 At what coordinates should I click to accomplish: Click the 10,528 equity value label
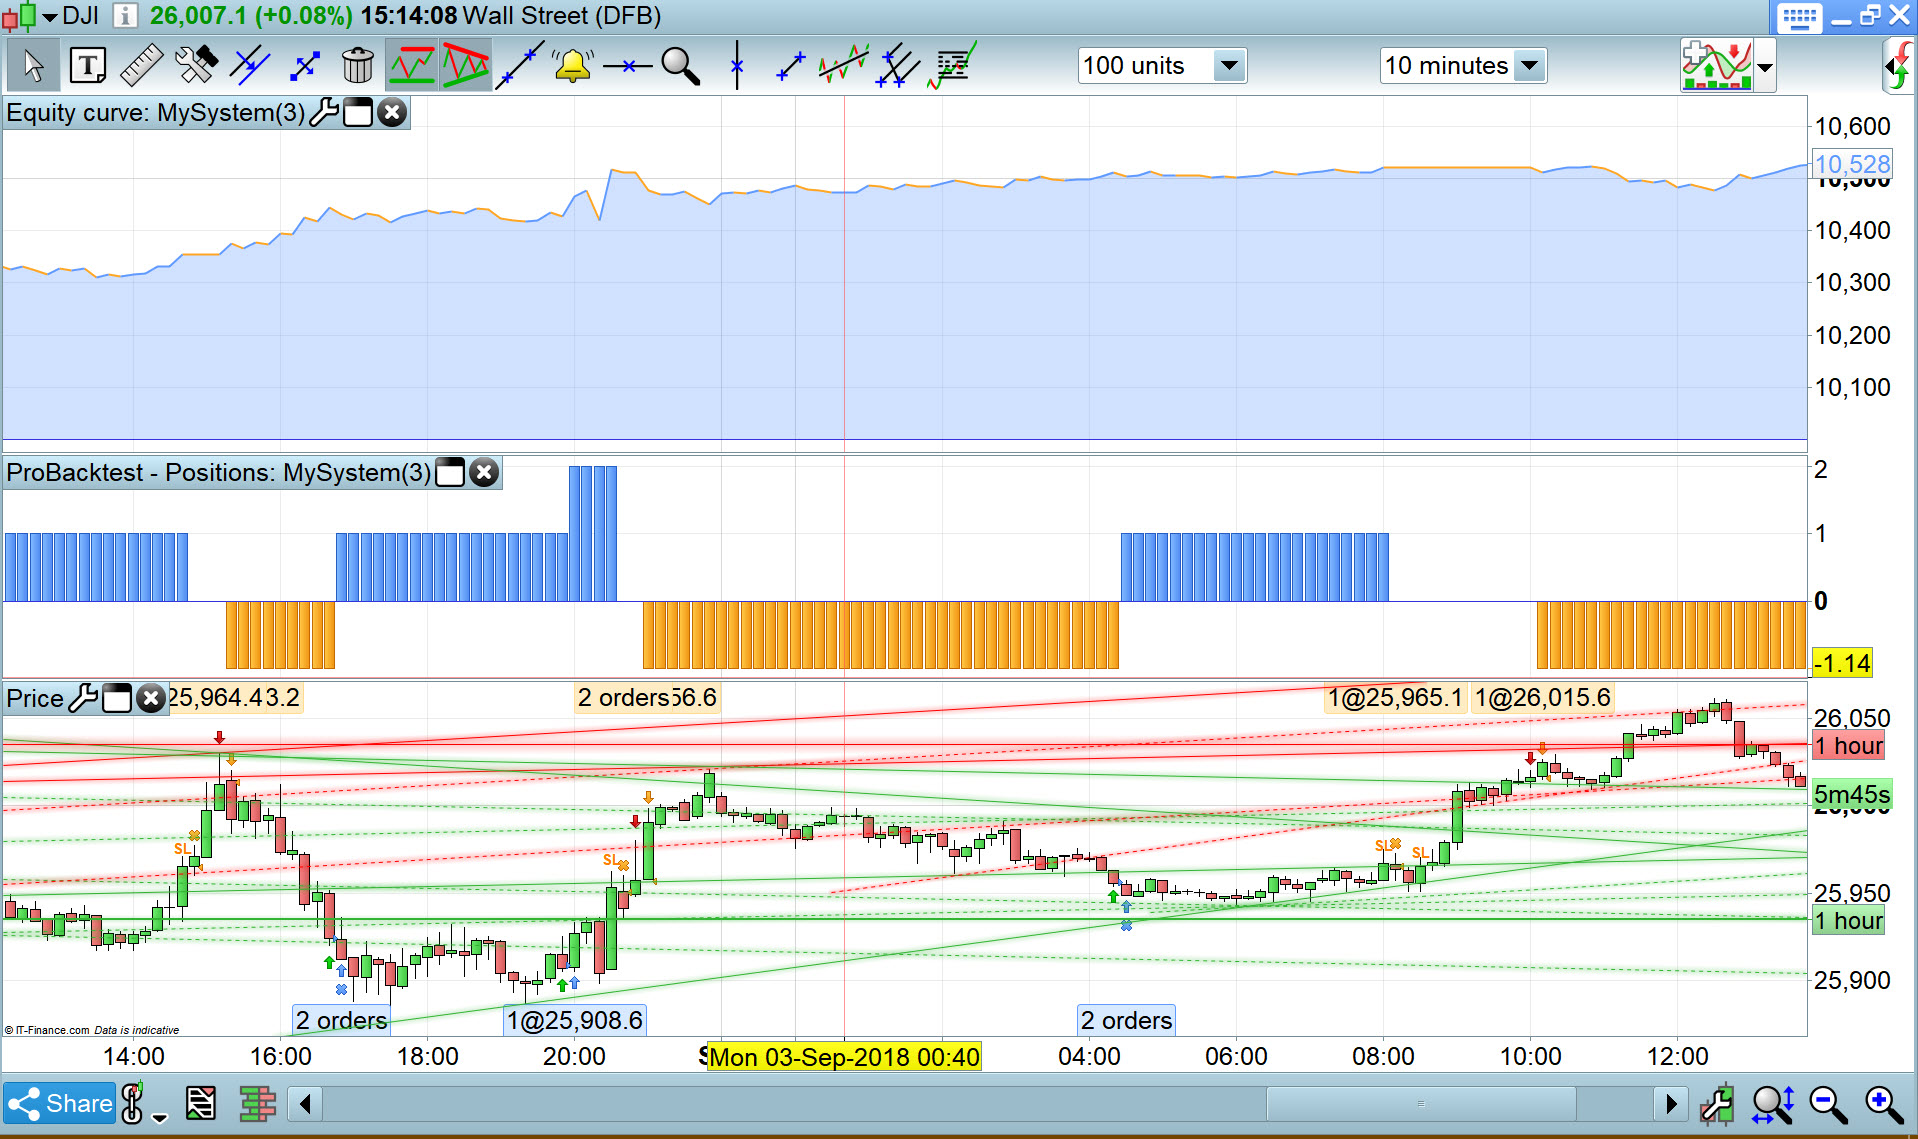(x=1852, y=164)
